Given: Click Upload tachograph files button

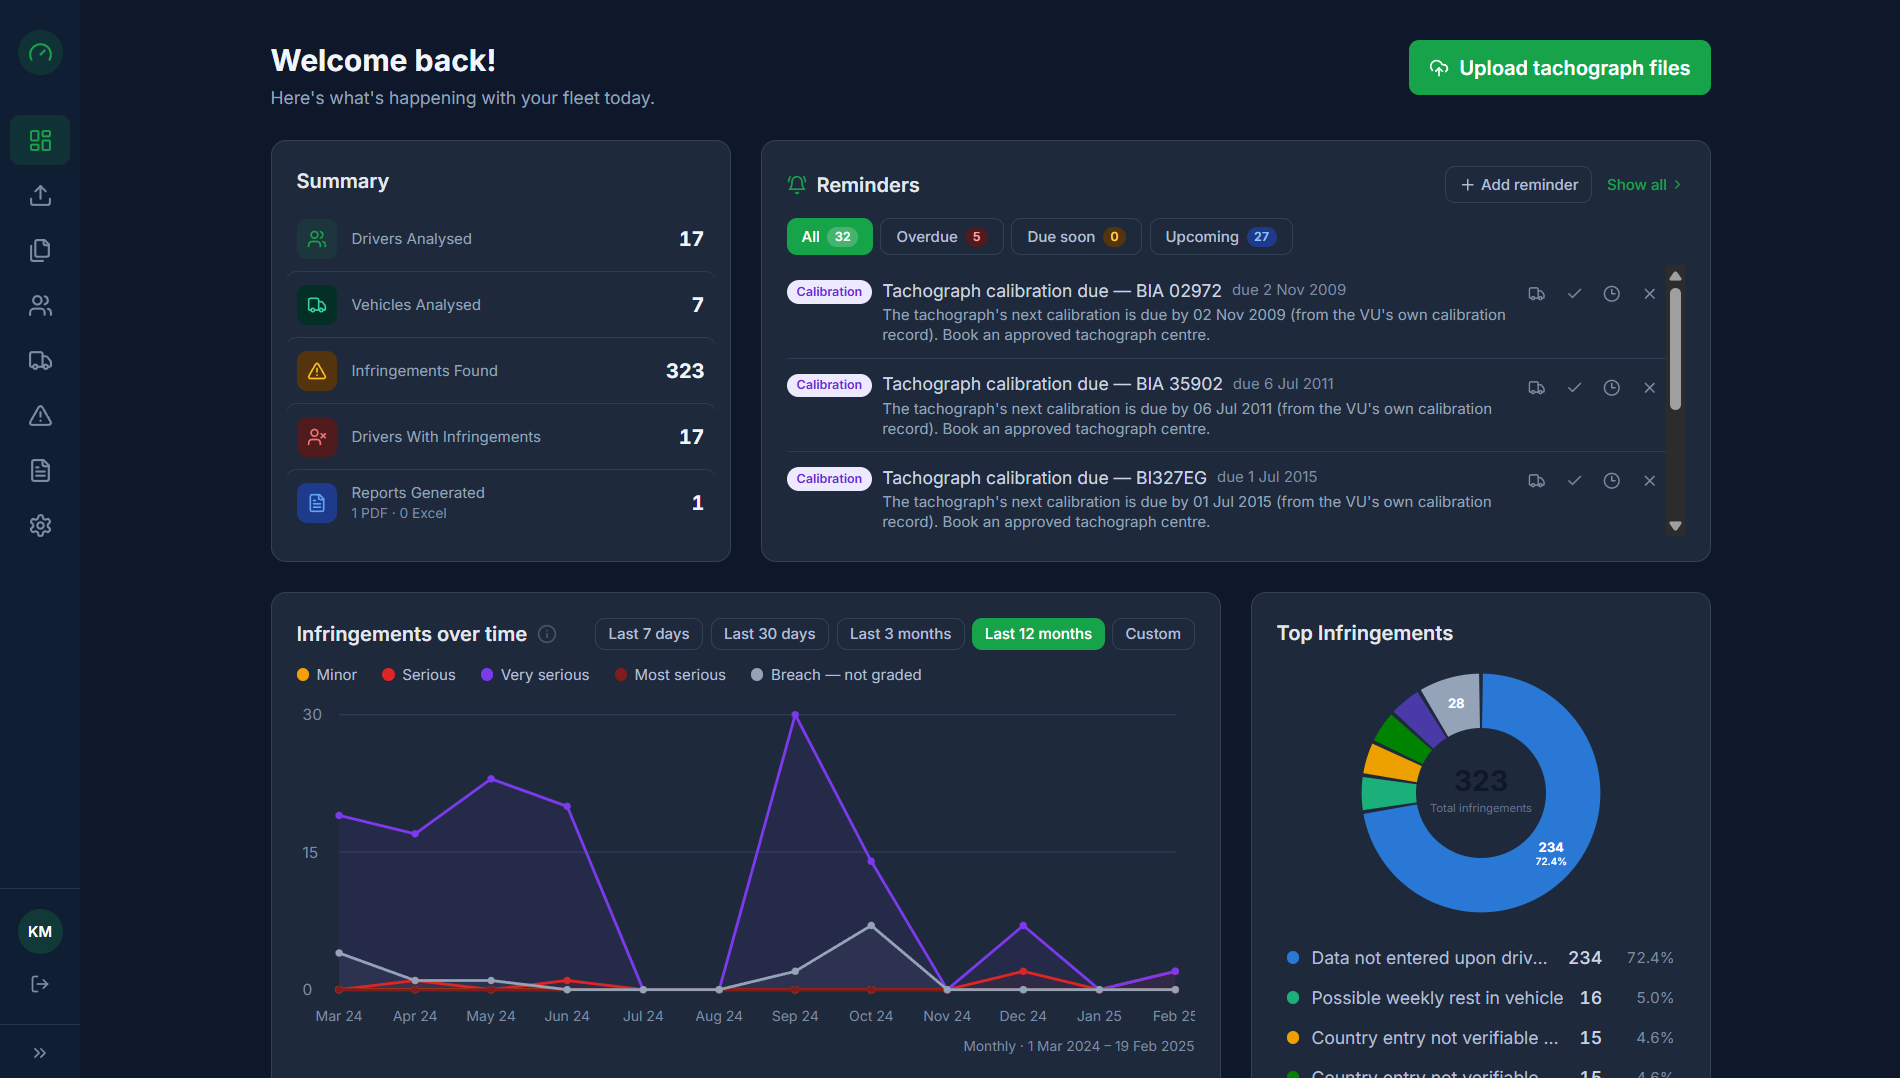Looking at the screenshot, I should coord(1559,68).
